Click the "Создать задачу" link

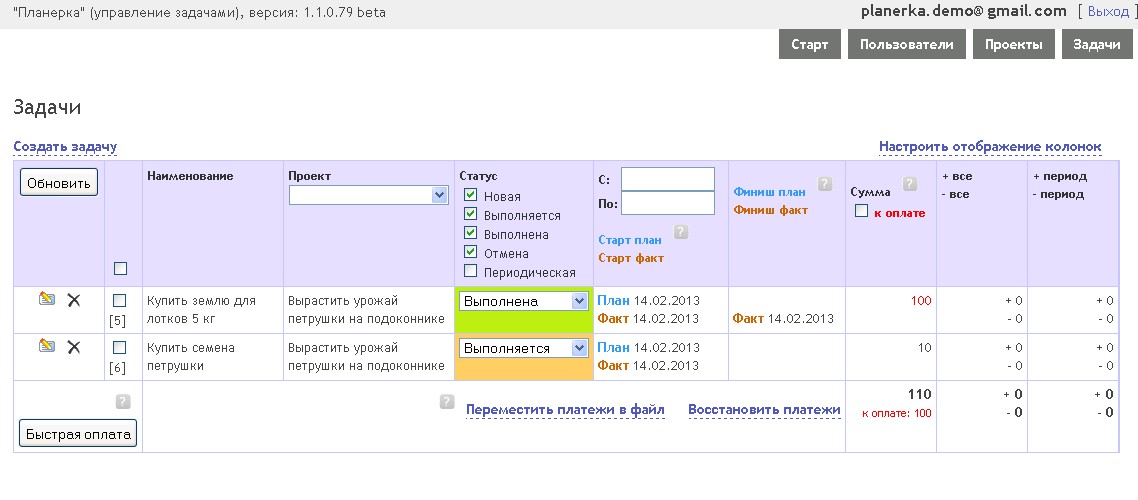point(65,147)
